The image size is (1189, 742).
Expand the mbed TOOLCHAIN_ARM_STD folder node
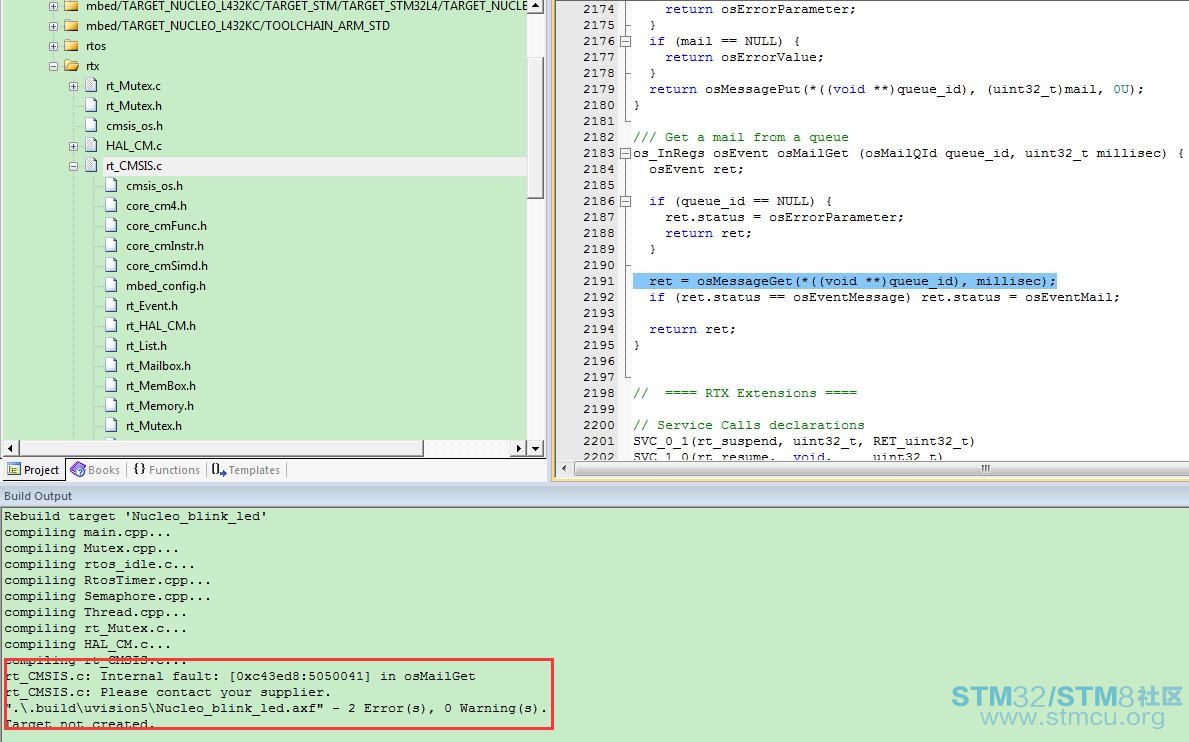click(x=53, y=26)
